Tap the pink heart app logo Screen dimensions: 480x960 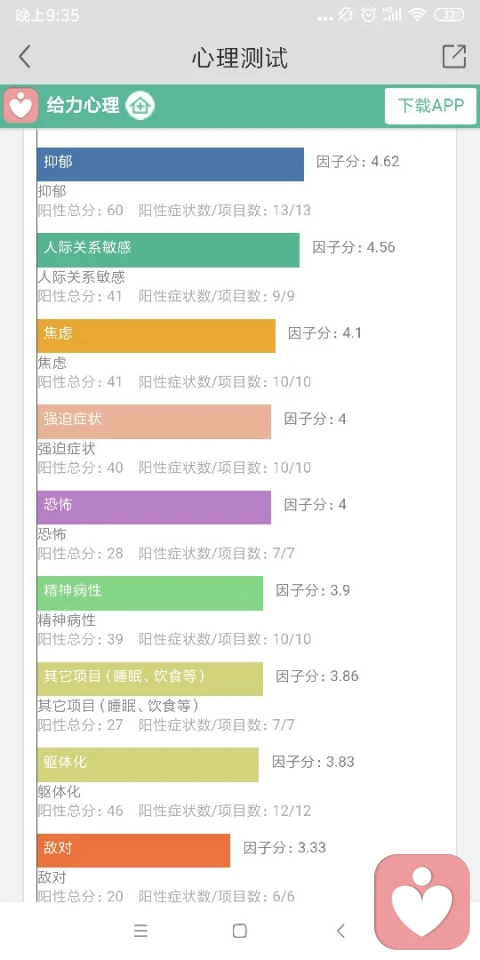pyautogui.click(x=21, y=106)
